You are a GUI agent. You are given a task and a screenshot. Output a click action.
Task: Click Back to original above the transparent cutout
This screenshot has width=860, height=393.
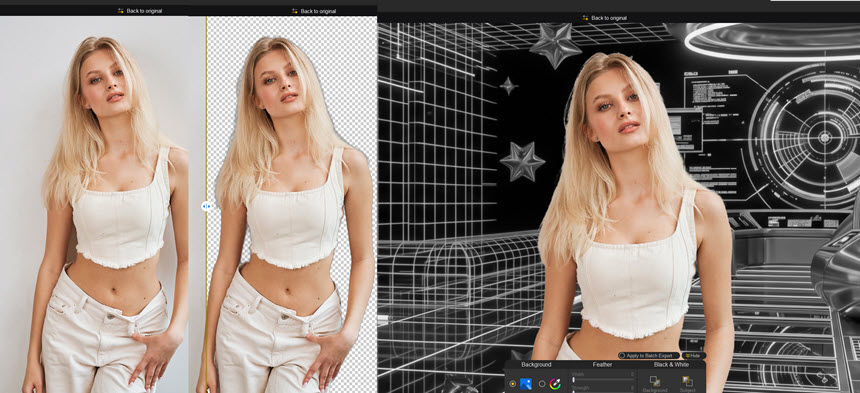[x=314, y=11]
